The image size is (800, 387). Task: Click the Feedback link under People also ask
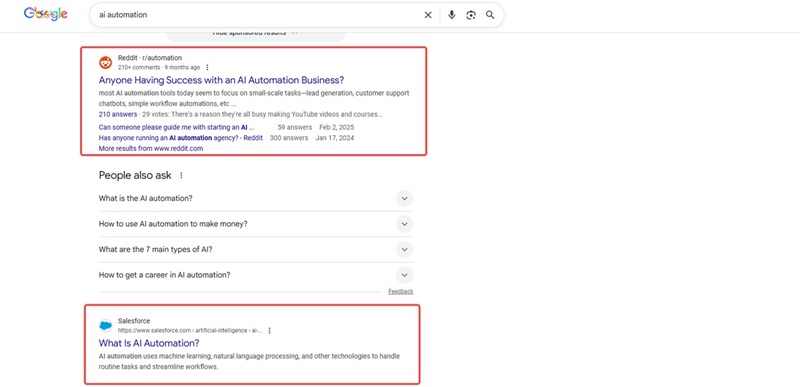point(401,292)
